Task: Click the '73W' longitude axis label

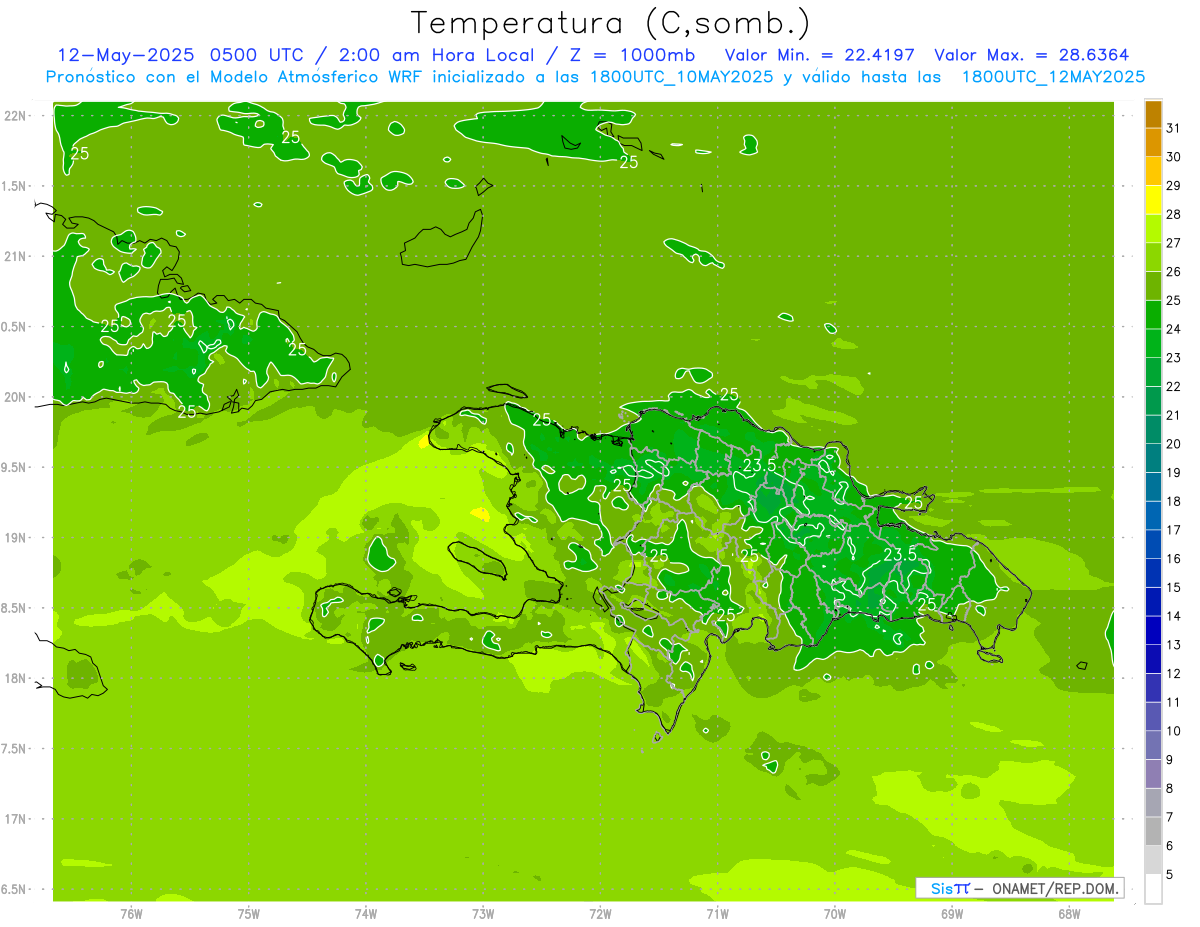Action: (483, 914)
